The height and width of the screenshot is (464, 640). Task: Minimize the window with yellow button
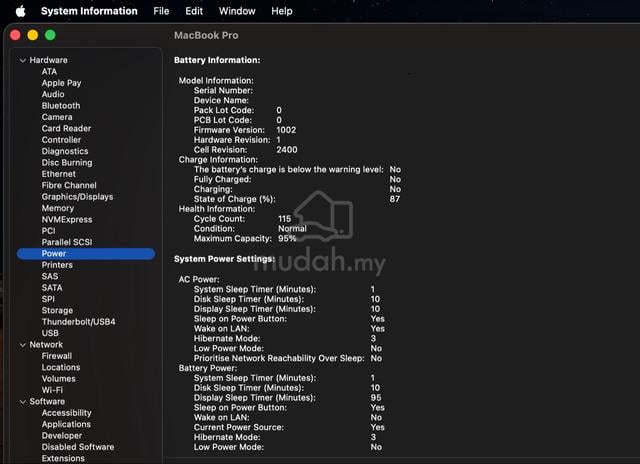pyautogui.click(x=33, y=35)
